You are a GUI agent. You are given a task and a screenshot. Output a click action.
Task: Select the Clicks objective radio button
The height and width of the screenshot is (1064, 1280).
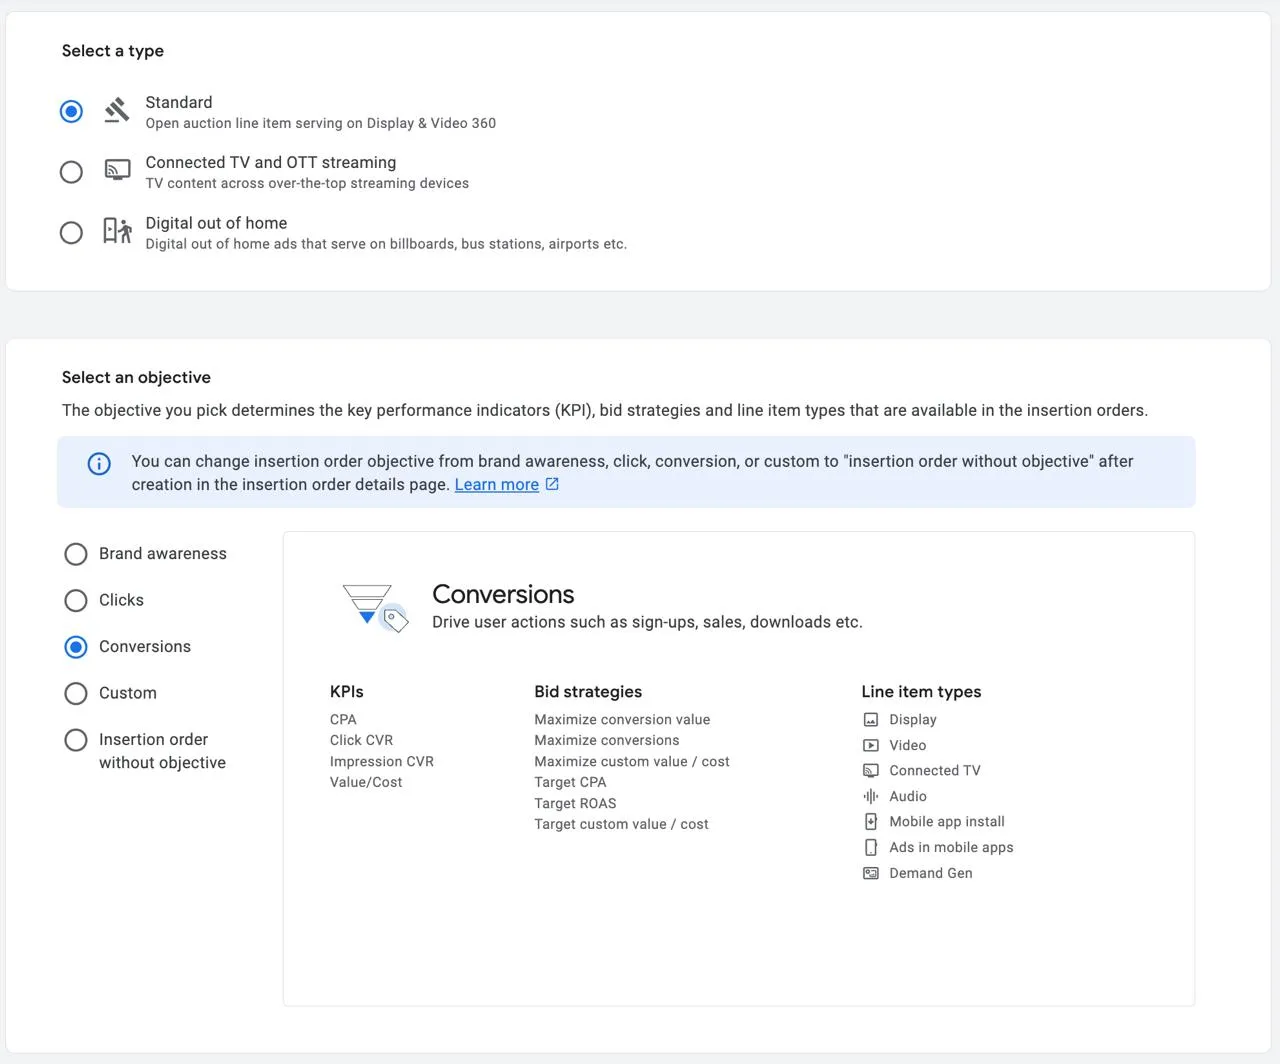76,600
